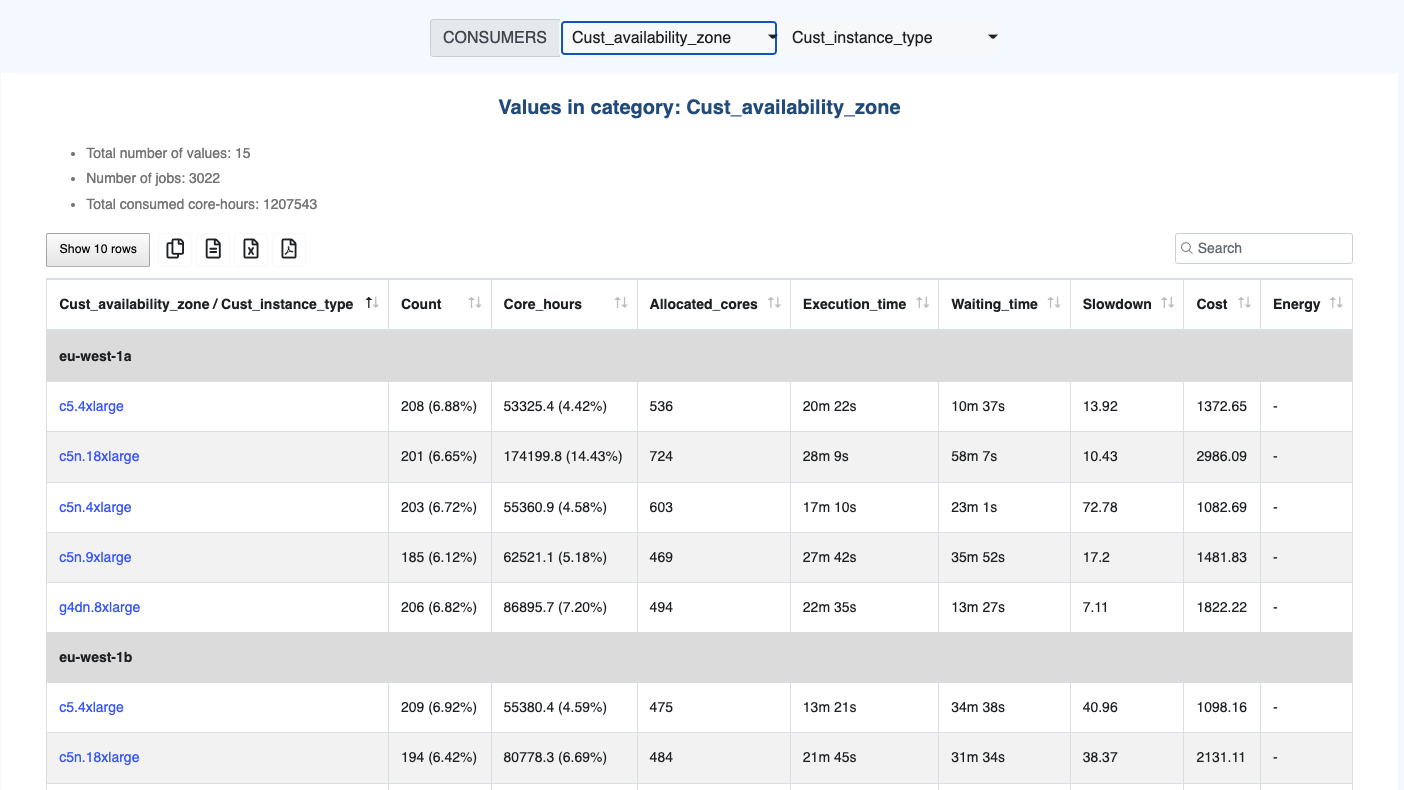
Task: Open the g4dn.8xlarge instance link
Action: (99, 607)
